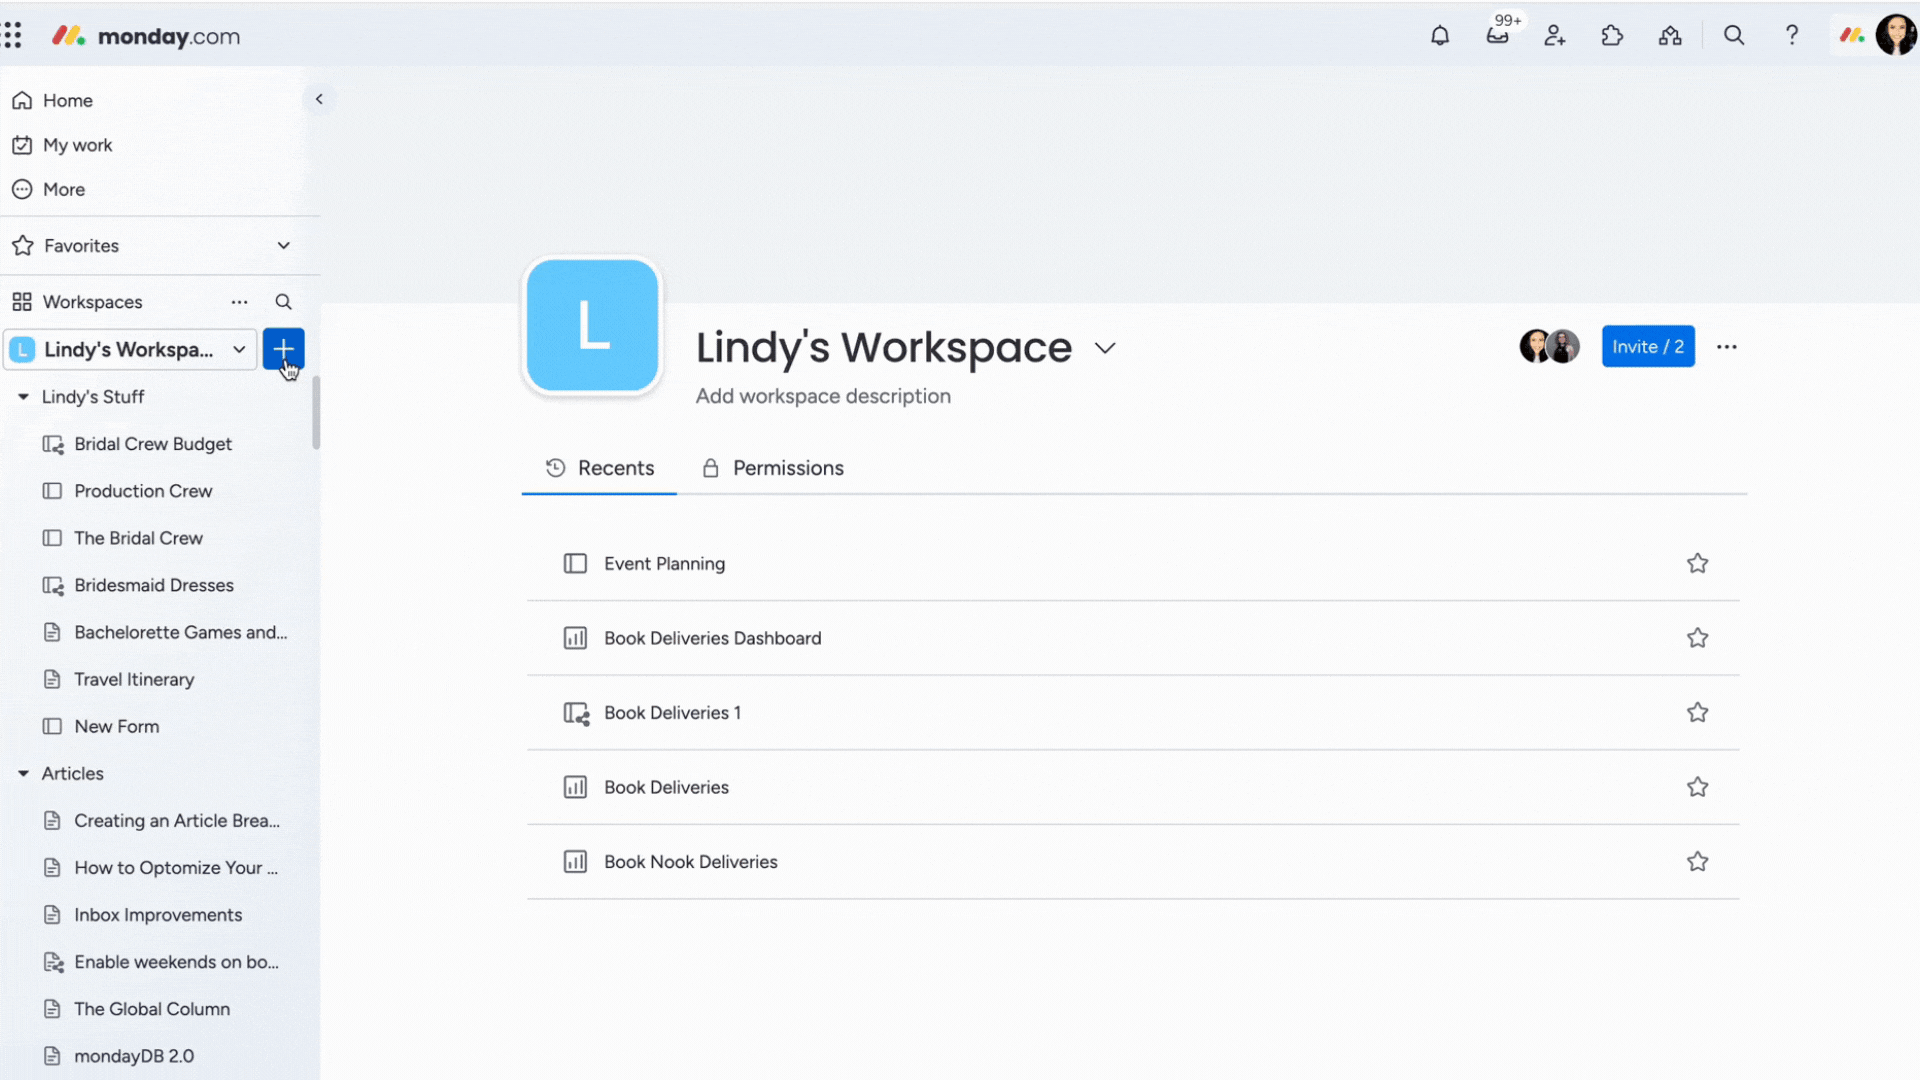Collapse the left sidebar navigation

[x=319, y=99]
